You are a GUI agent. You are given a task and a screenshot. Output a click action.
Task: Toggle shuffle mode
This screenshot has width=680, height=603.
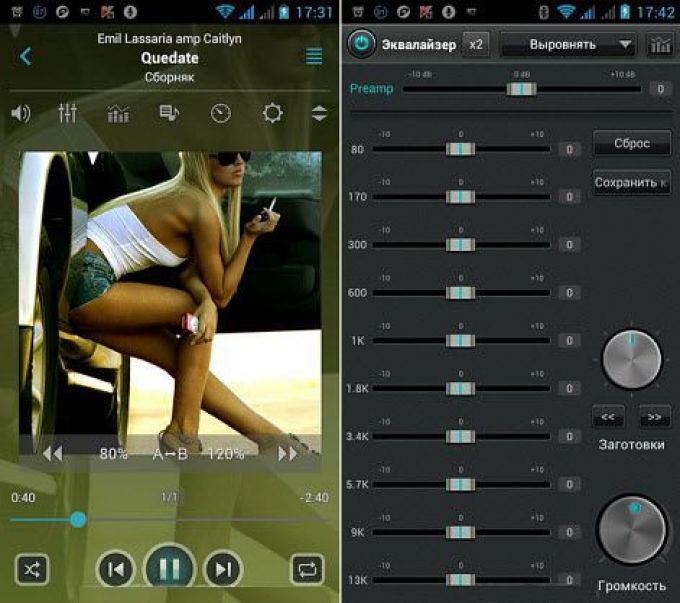point(32,570)
